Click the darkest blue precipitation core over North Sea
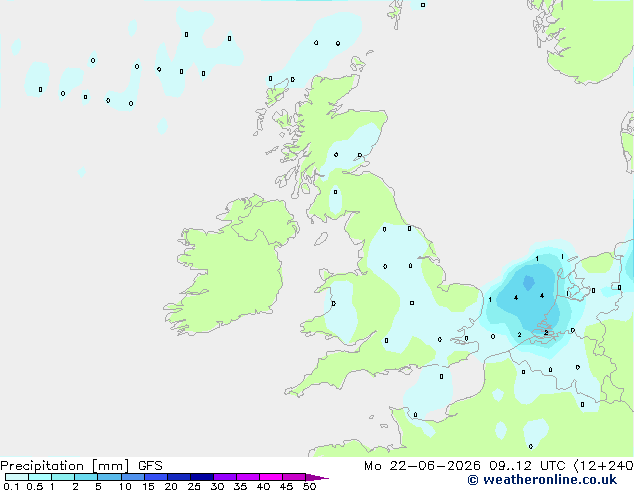Image resolution: width=634 pixels, height=490 pixels. (528, 282)
